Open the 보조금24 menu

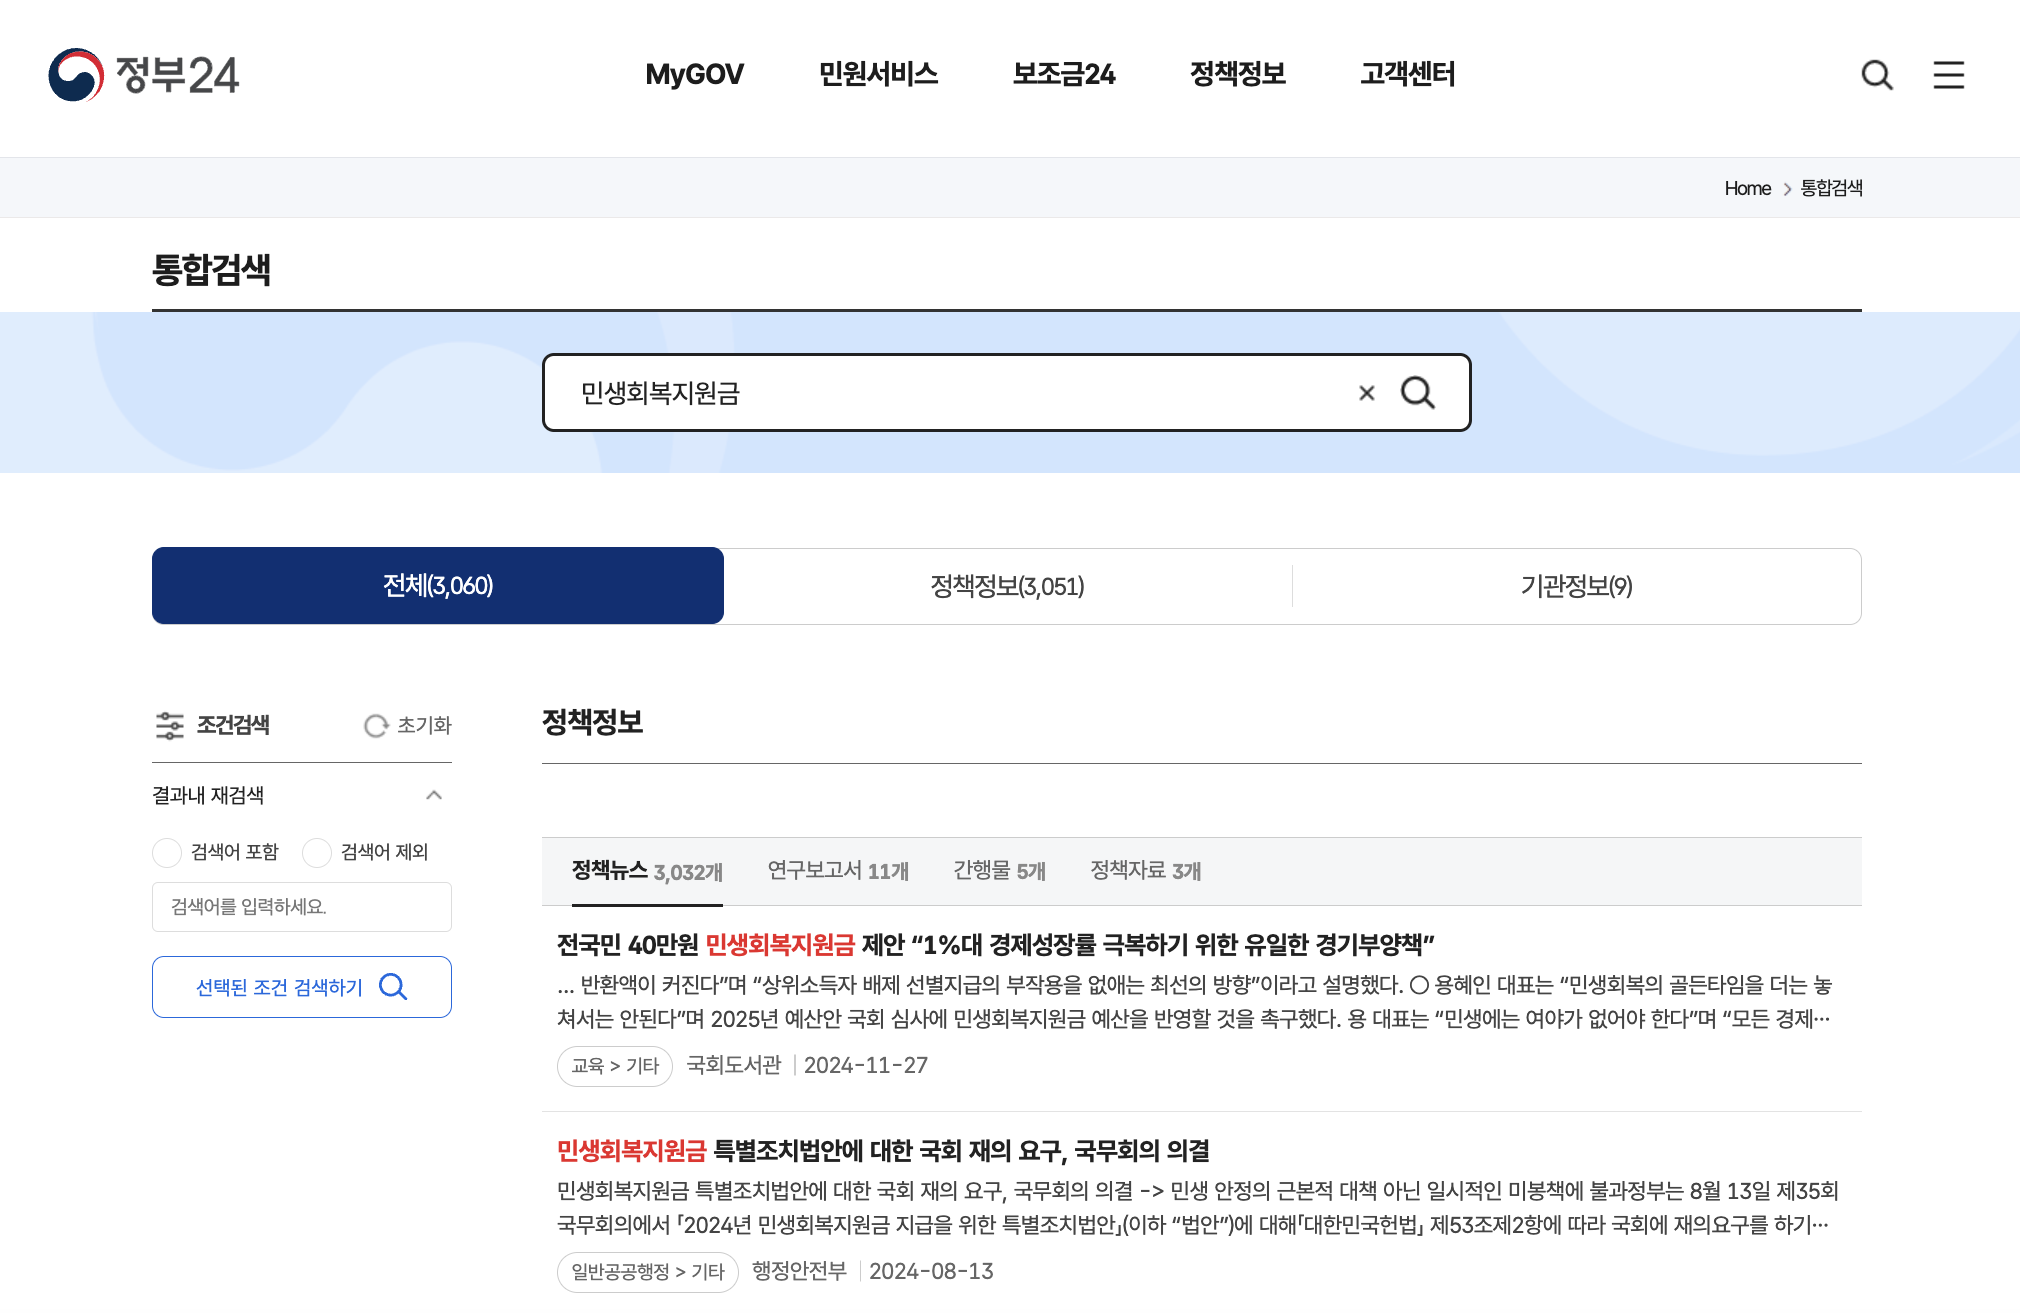click(x=1064, y=74)
